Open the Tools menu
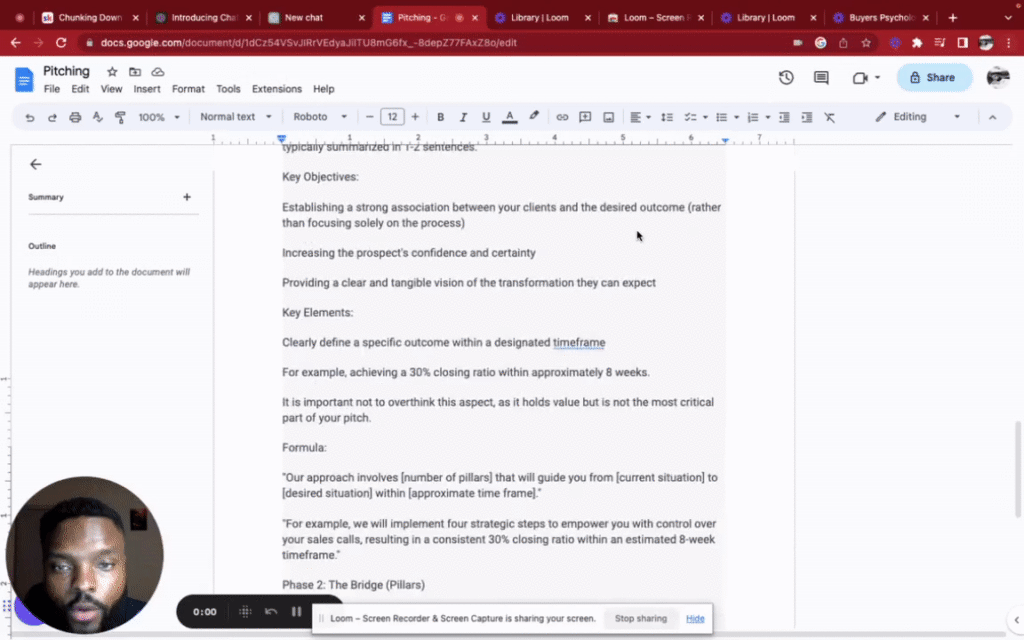The height and width of the screenshot is (640, 1024). click(x=228, y=89)
